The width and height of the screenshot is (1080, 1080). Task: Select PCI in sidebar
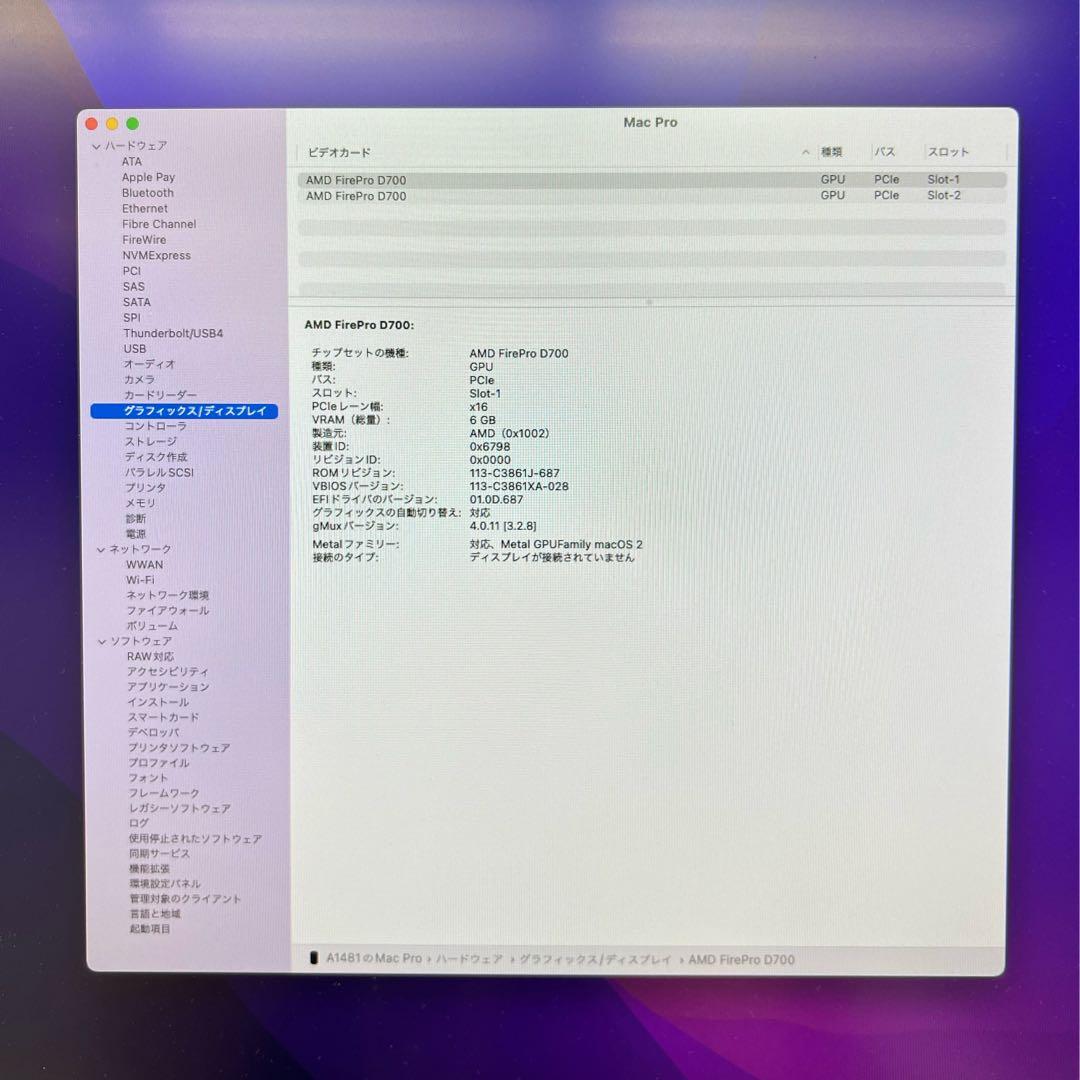pyautogui.click(x=132, y=271)
